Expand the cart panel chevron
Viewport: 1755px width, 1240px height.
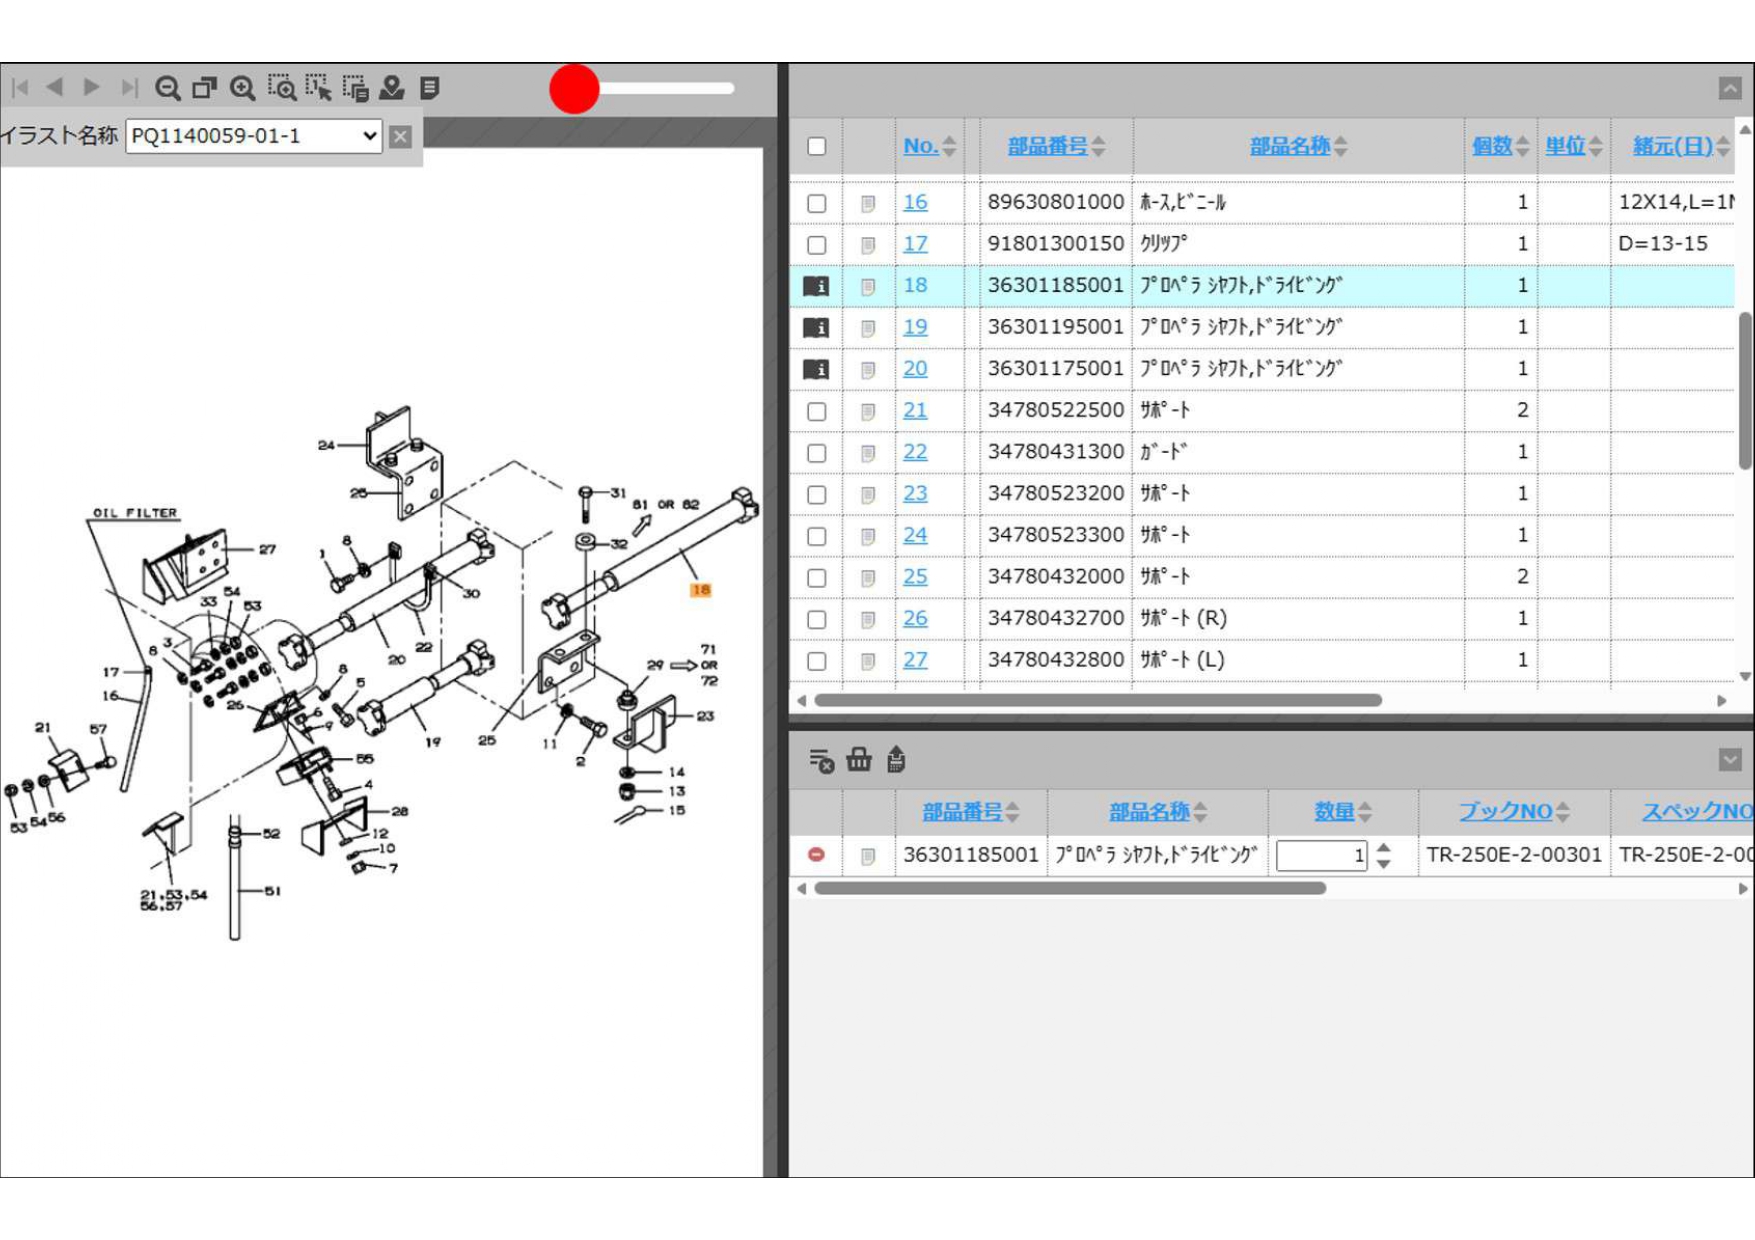coord(1729,760)
